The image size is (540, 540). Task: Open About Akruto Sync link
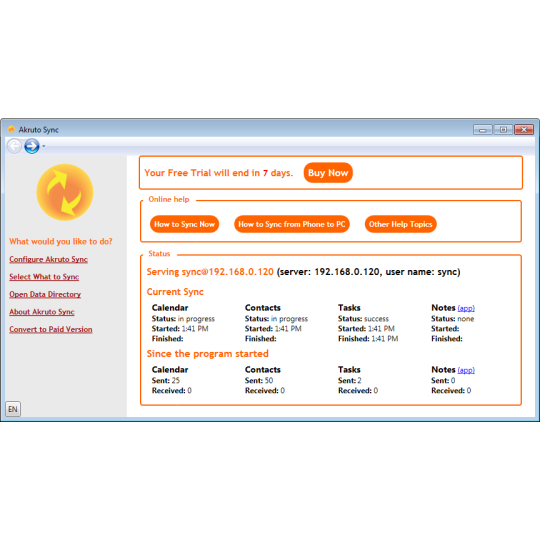click(x=42, y=312)
